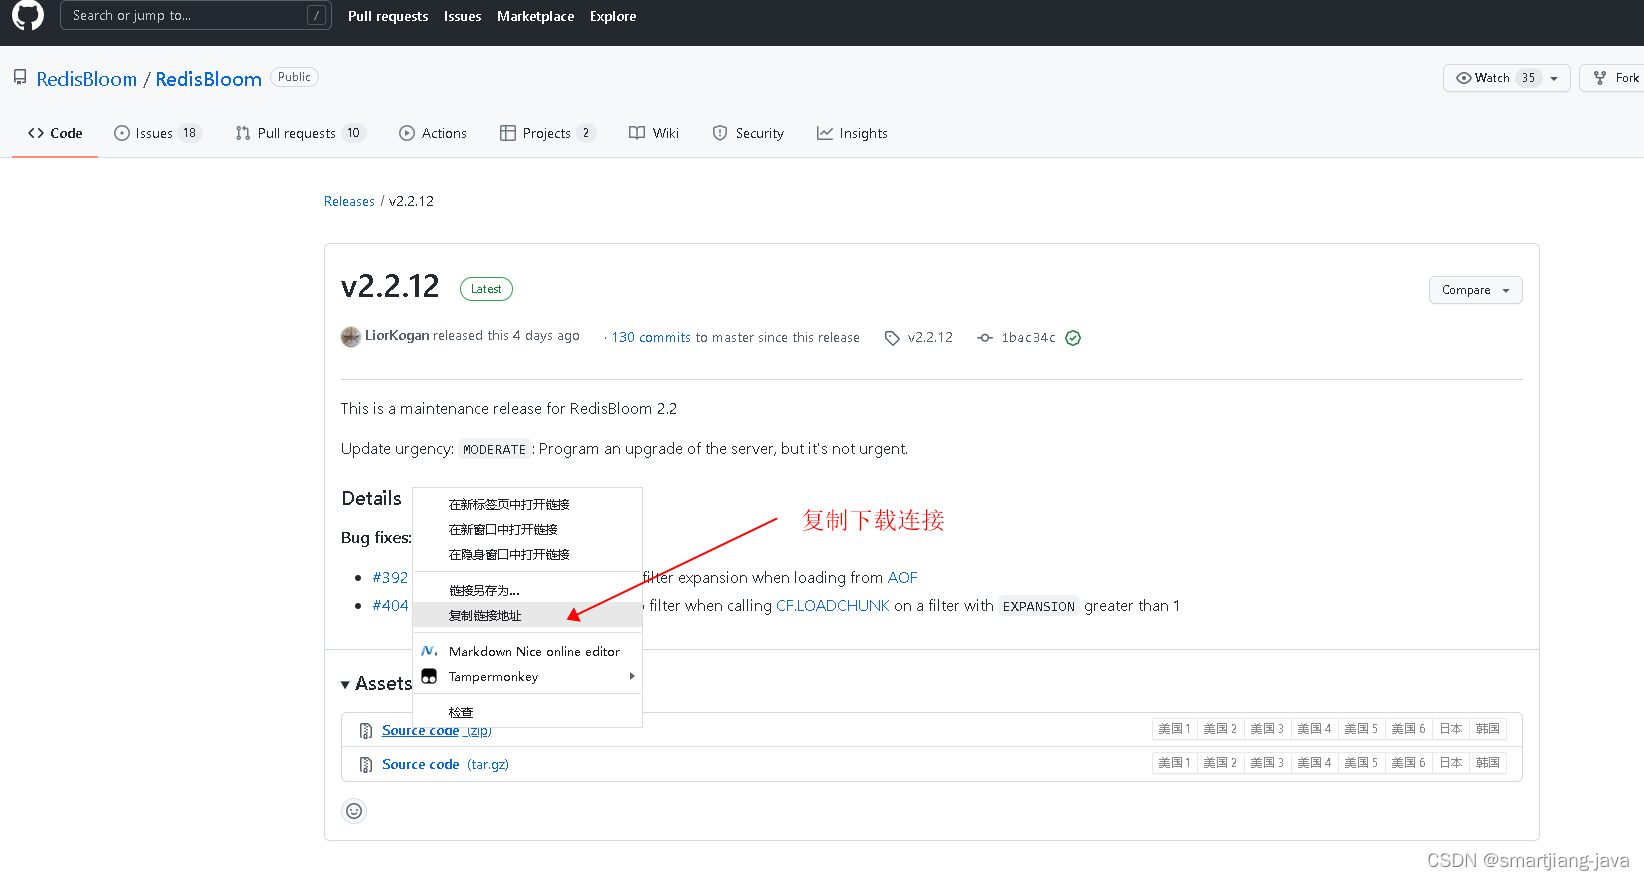1644x880 pixels.
Task: Click 日本 mirror in tar.gz row
Action: (x=1450, y=763)
